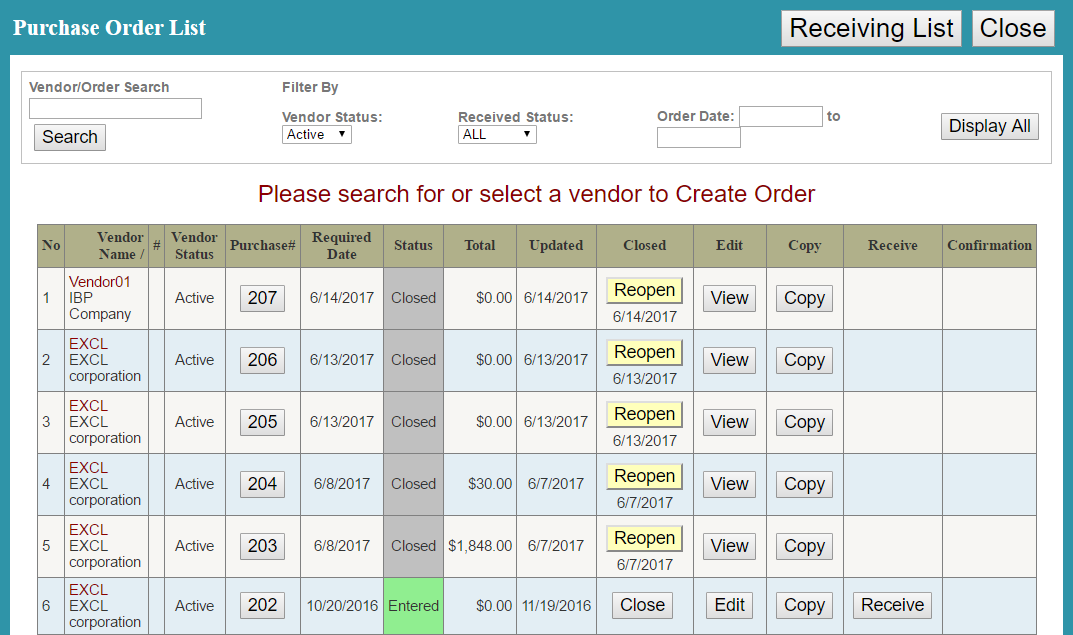Click the EXCL vendor link in row 2
The image size is (1073, 635).
click(x=88, y=344)
